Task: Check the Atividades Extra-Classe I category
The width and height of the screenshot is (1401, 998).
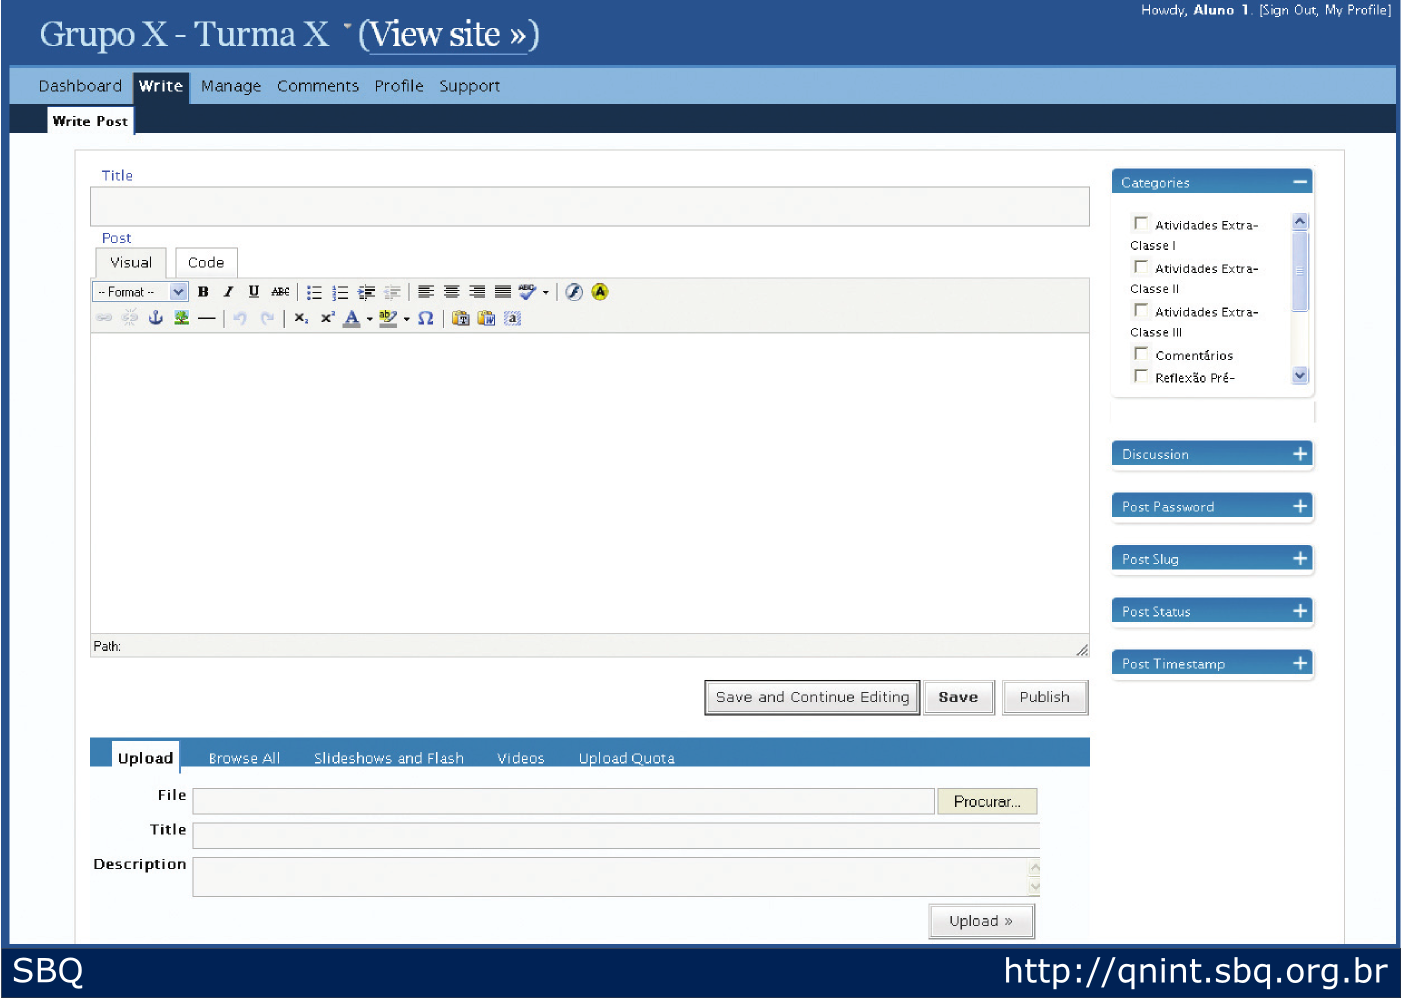Action: [1140, 223]
